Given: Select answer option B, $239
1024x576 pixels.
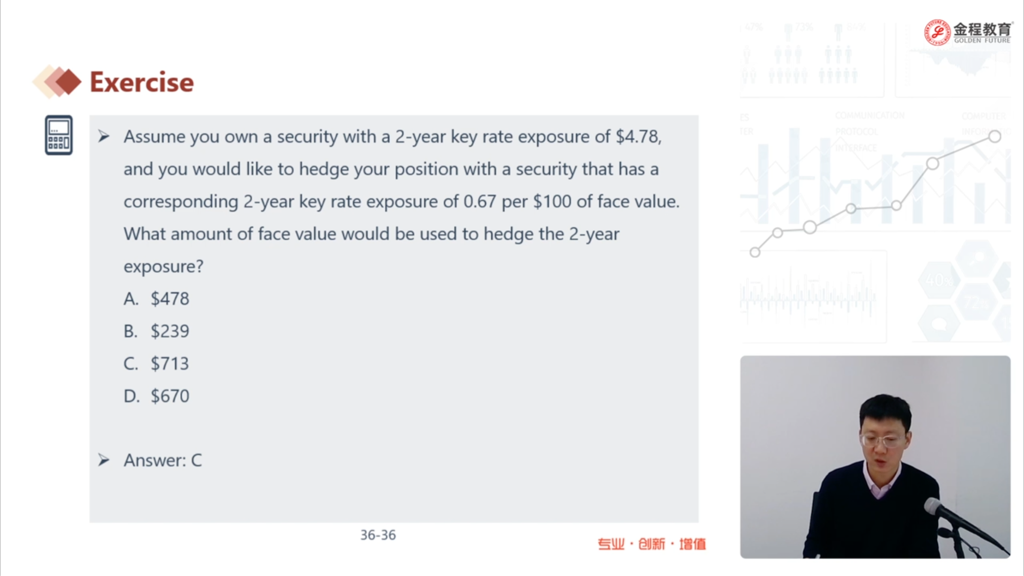Looking at the screenshot, I should click(157, 331).
